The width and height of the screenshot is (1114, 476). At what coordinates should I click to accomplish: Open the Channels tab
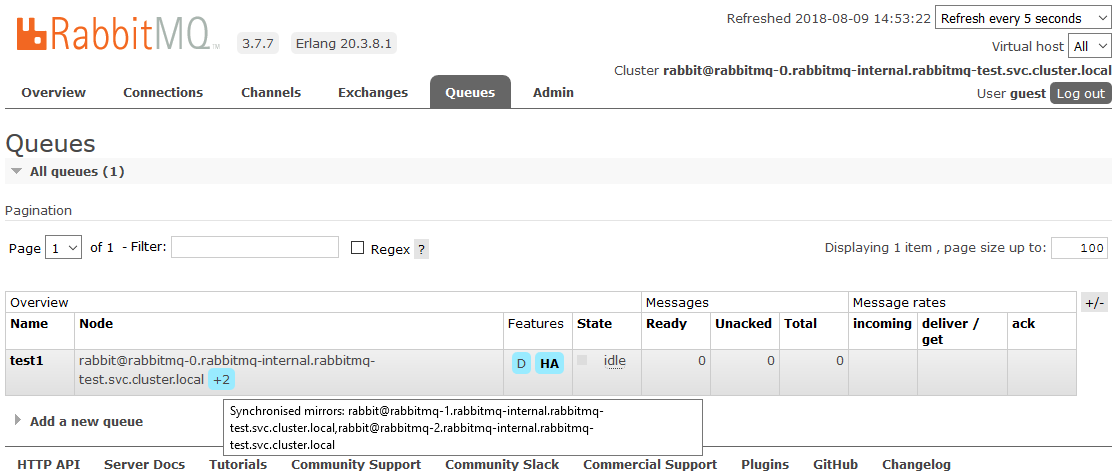tap(271, 92)
